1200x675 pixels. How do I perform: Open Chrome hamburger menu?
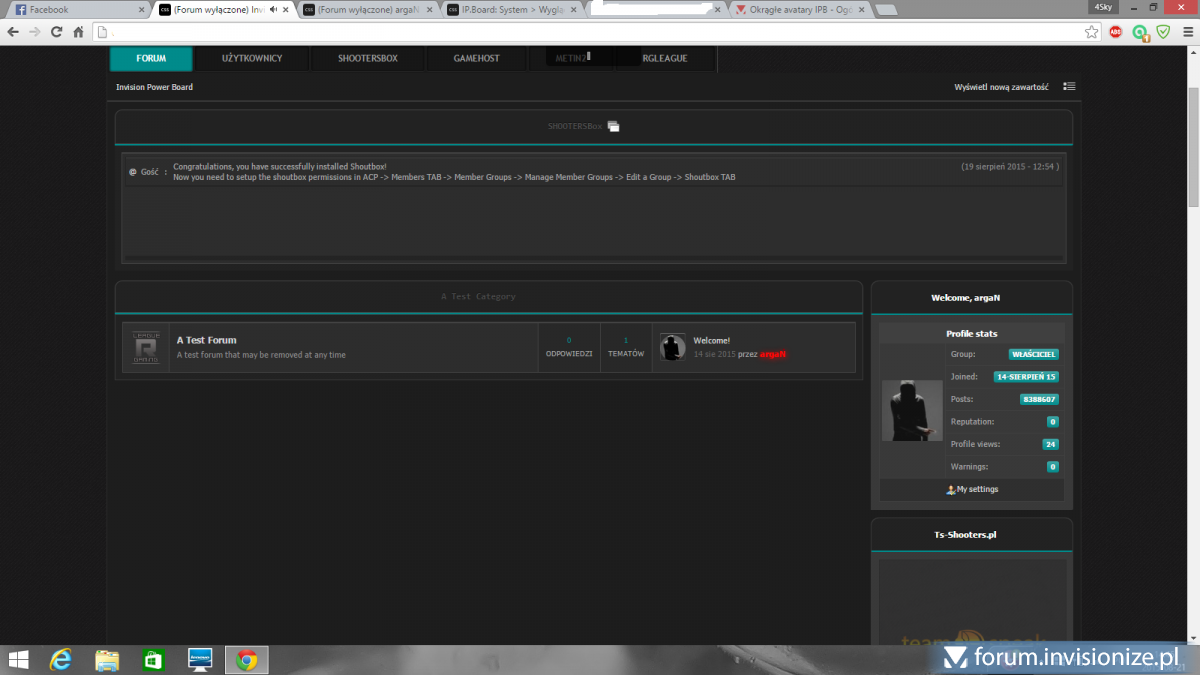[x=1186, y=32]
